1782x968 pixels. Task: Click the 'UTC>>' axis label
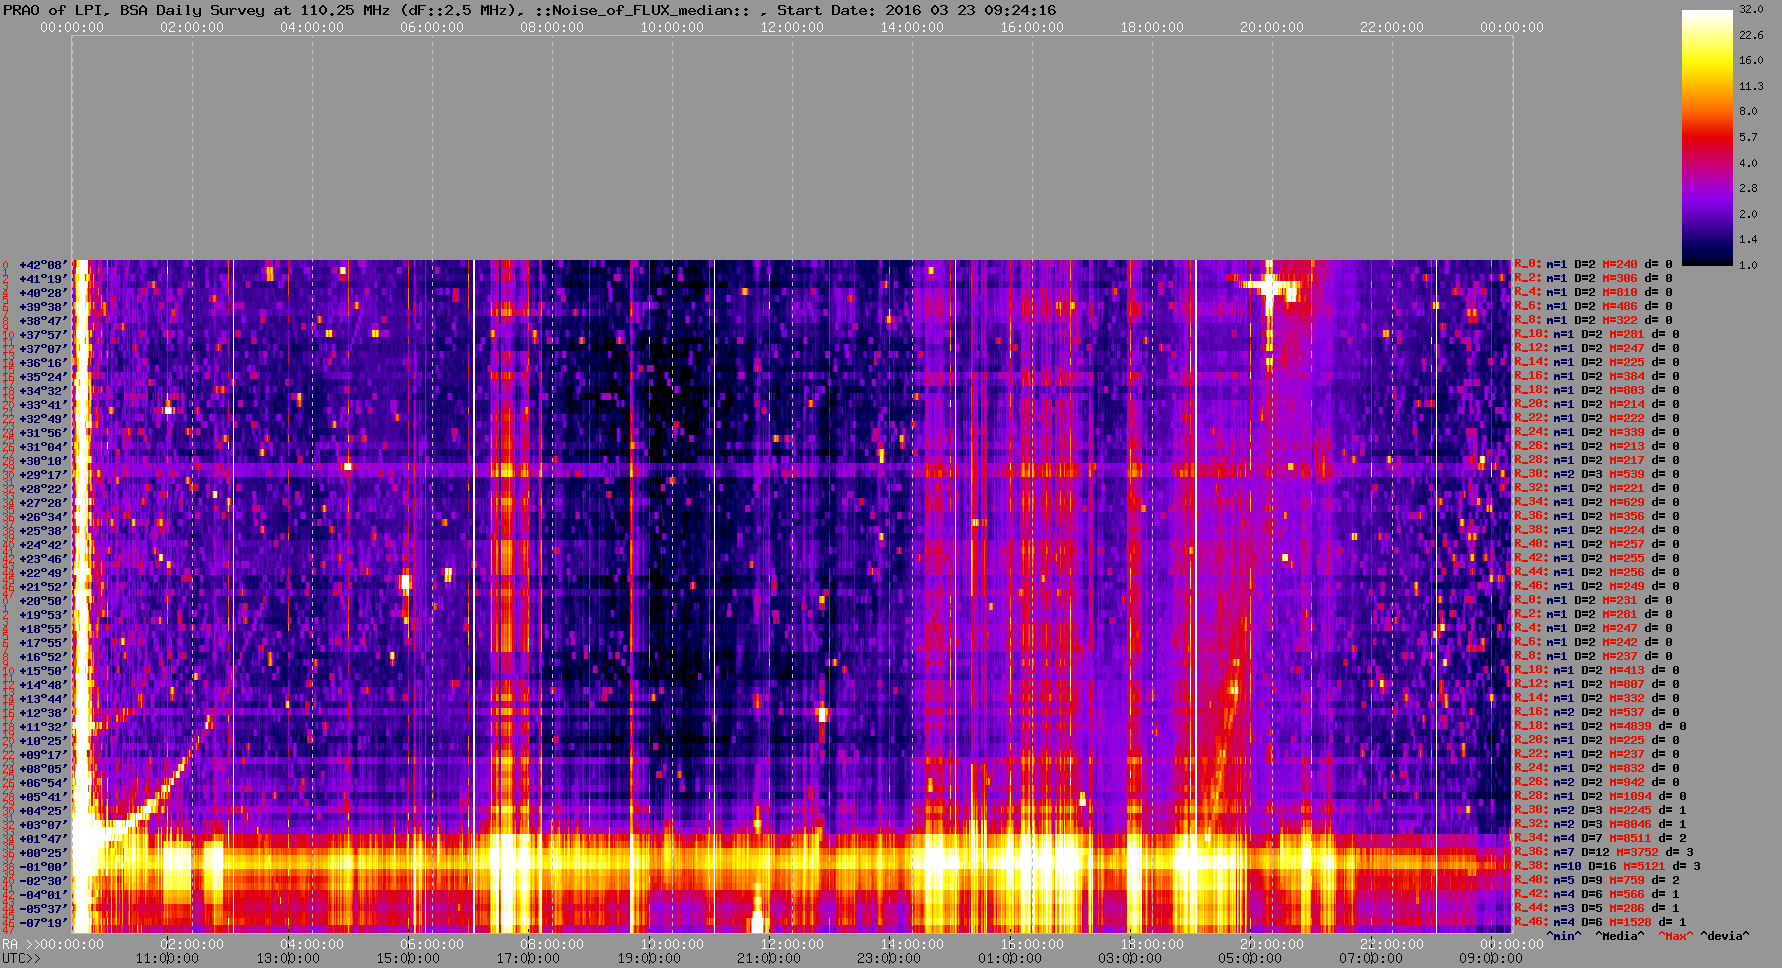click(22, 959)
